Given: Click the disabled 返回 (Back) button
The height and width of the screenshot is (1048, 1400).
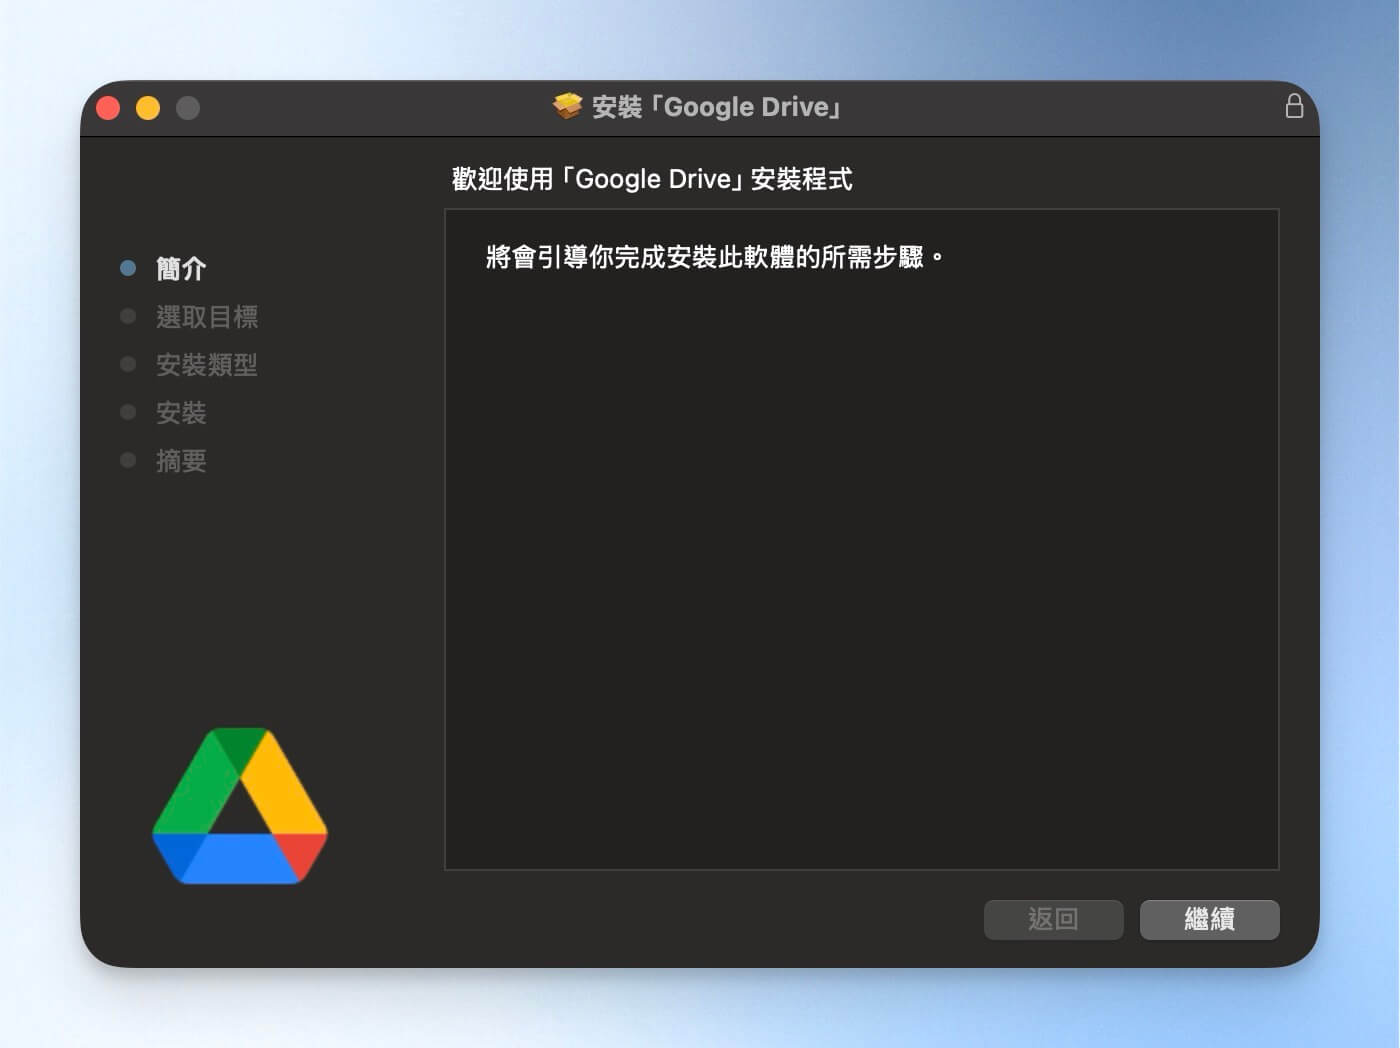Looking at the screenshot, I should coord(1053,919).
